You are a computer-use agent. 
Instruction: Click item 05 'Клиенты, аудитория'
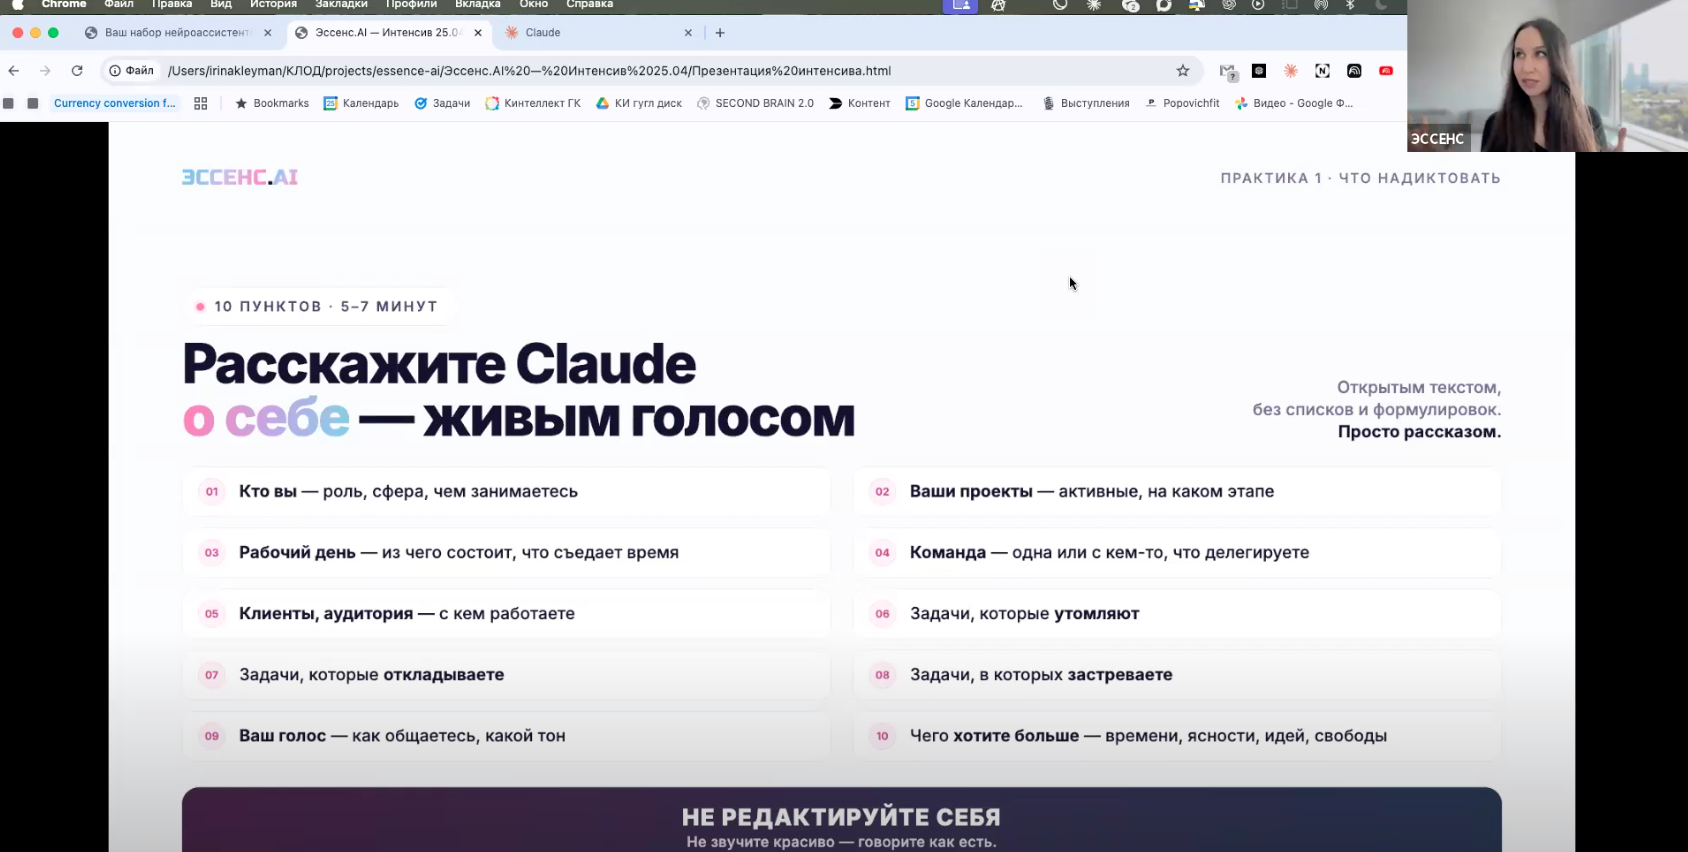[x=506, y=613]
